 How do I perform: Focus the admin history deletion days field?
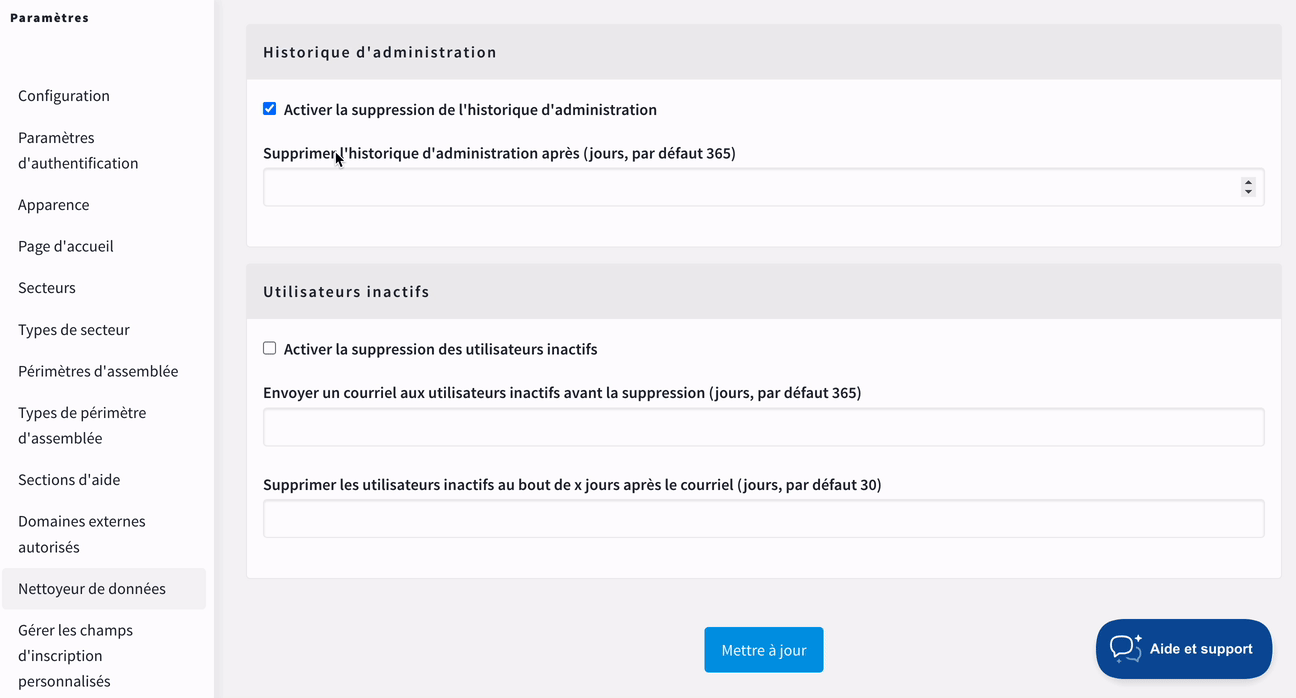[764, 187]
